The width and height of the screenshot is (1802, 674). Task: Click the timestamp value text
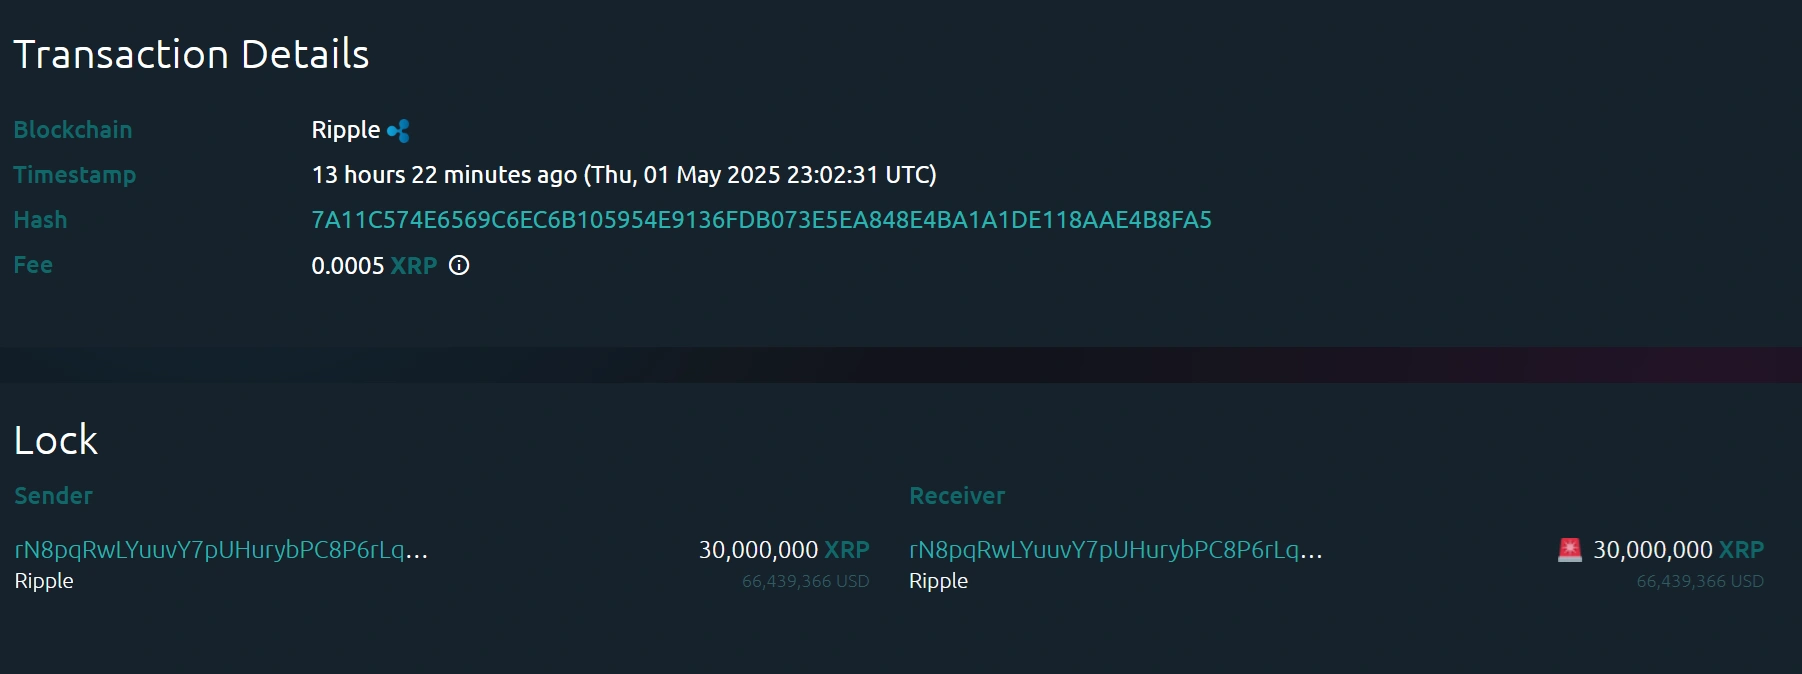tap(624, 175)
